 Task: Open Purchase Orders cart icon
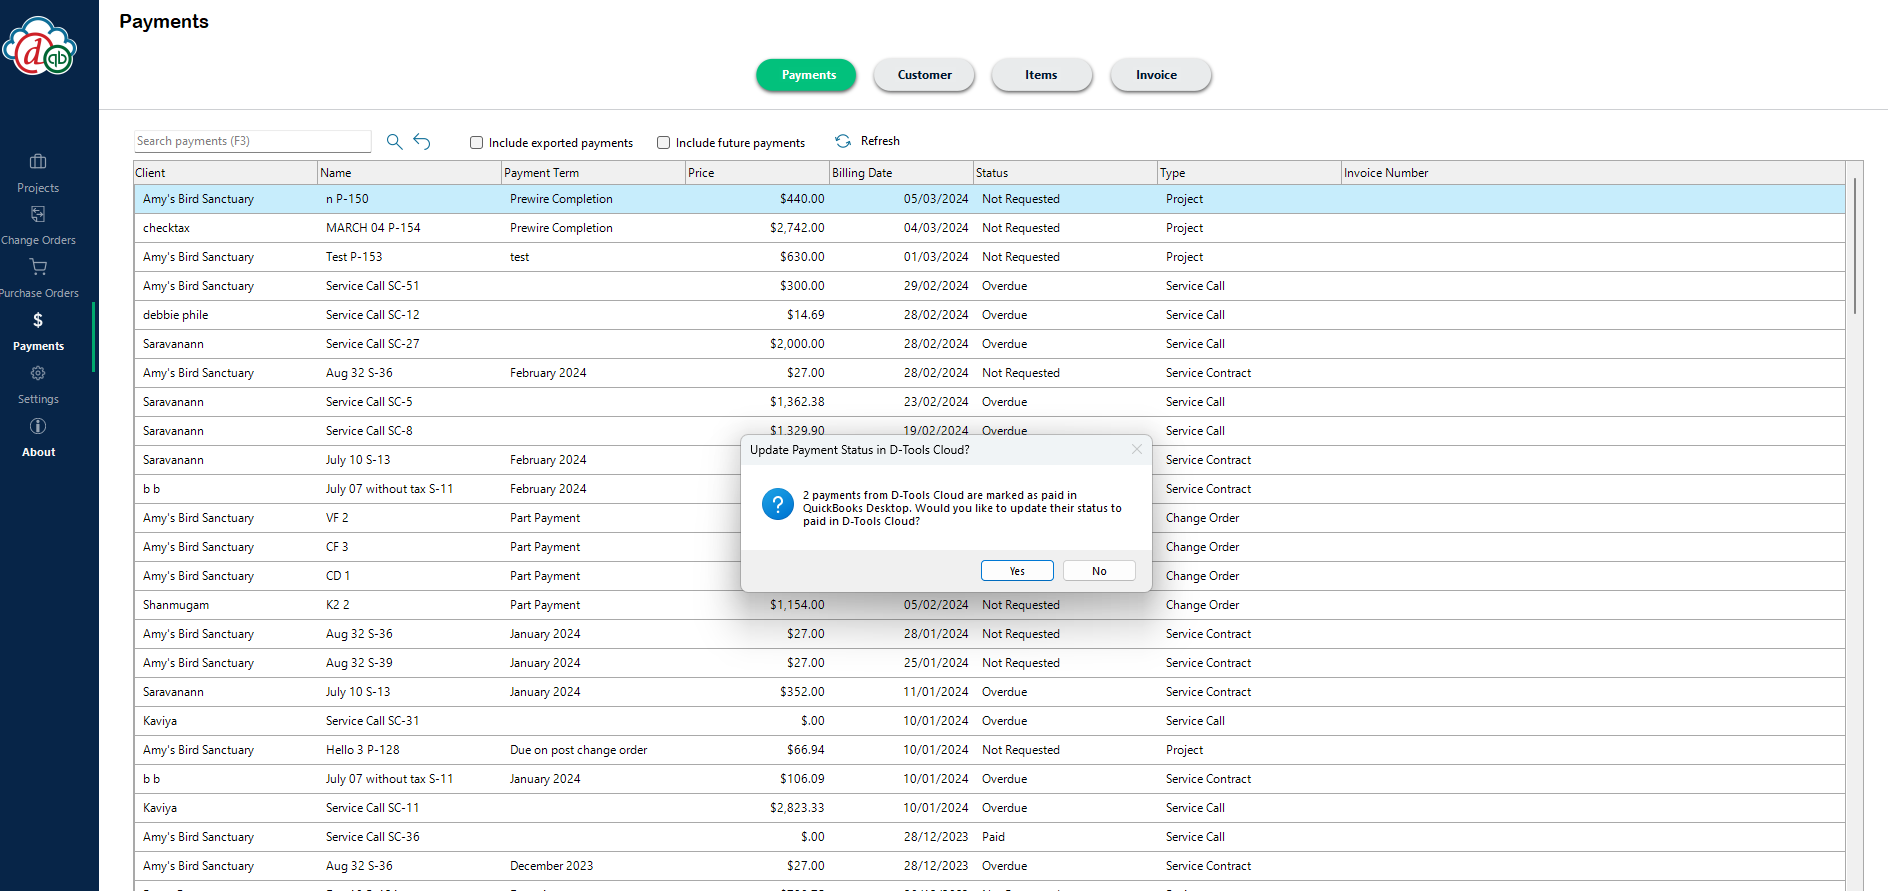(38, 267)
